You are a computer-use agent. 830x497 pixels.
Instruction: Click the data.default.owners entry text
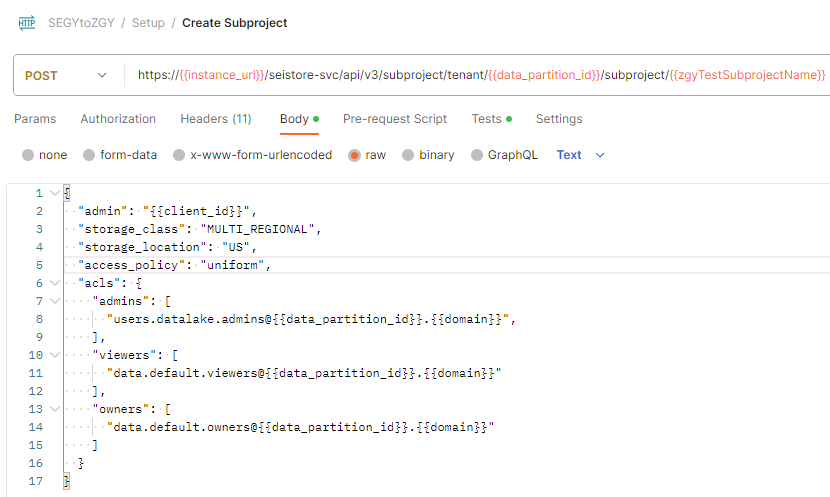click(301, 427)
